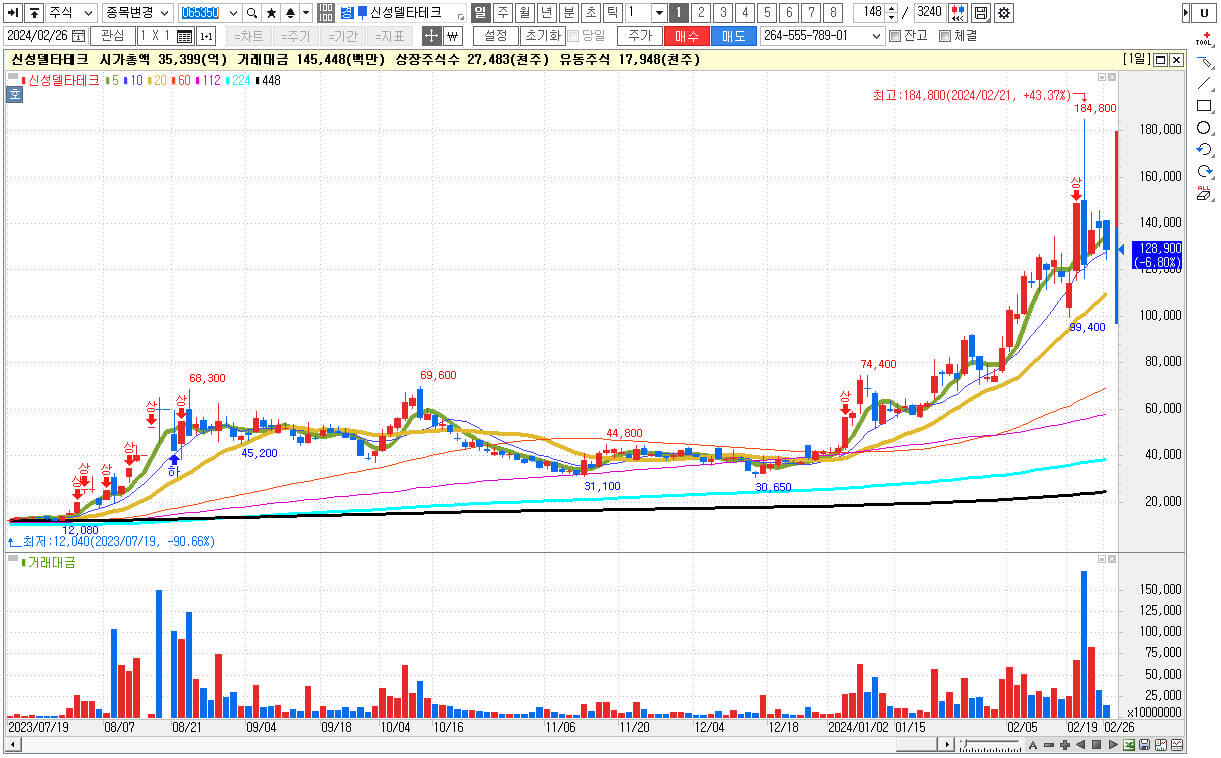Click the 설정 button
Viewport: 1221px width, 758px height.
point(495,36)
